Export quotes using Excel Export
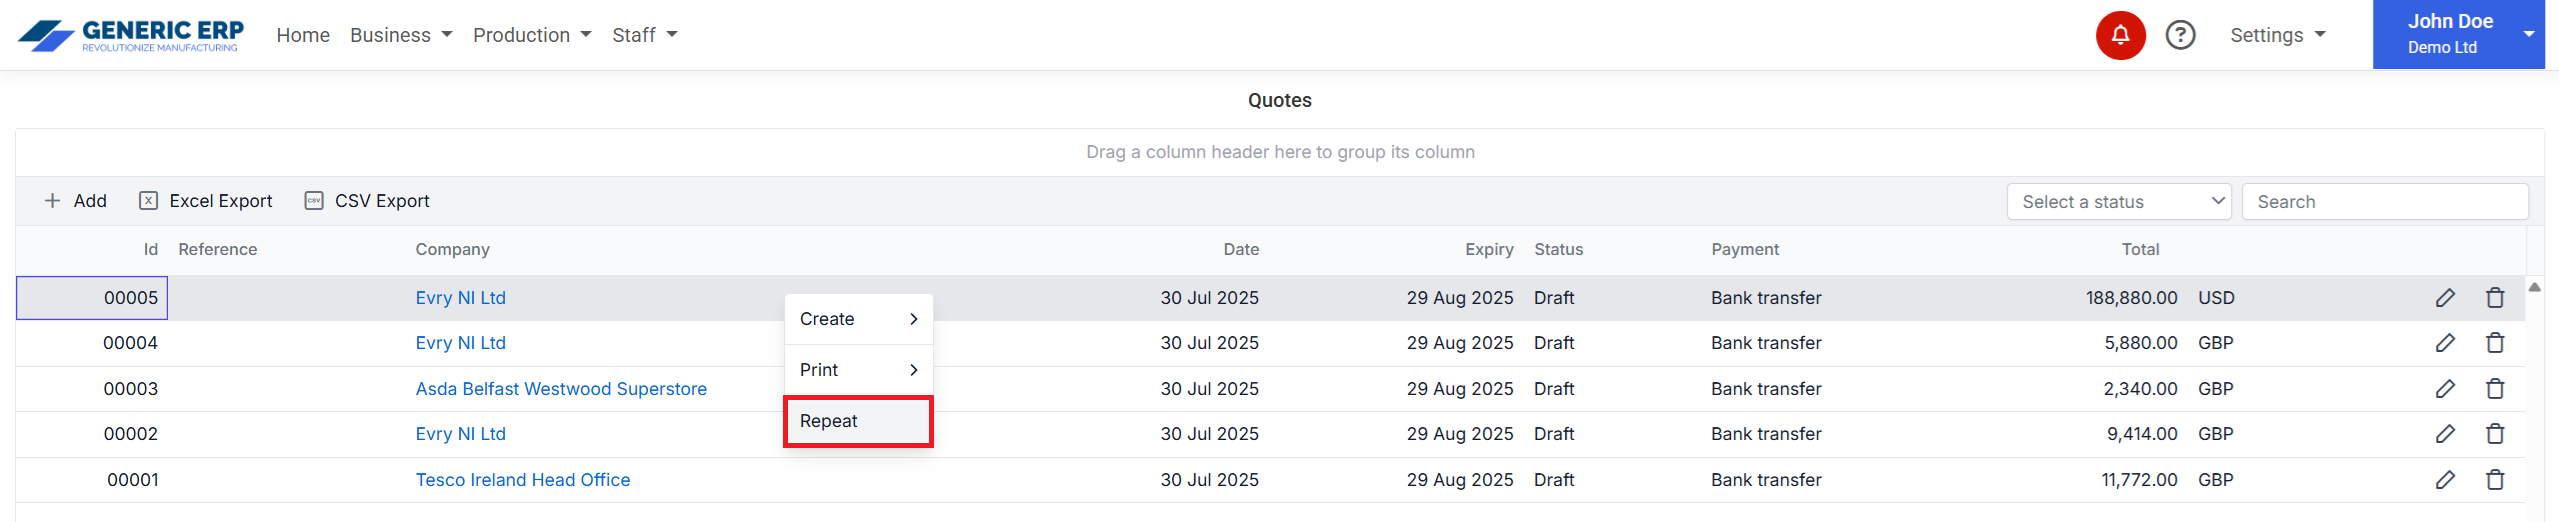The image size is (2559, 522). (206, 201)
